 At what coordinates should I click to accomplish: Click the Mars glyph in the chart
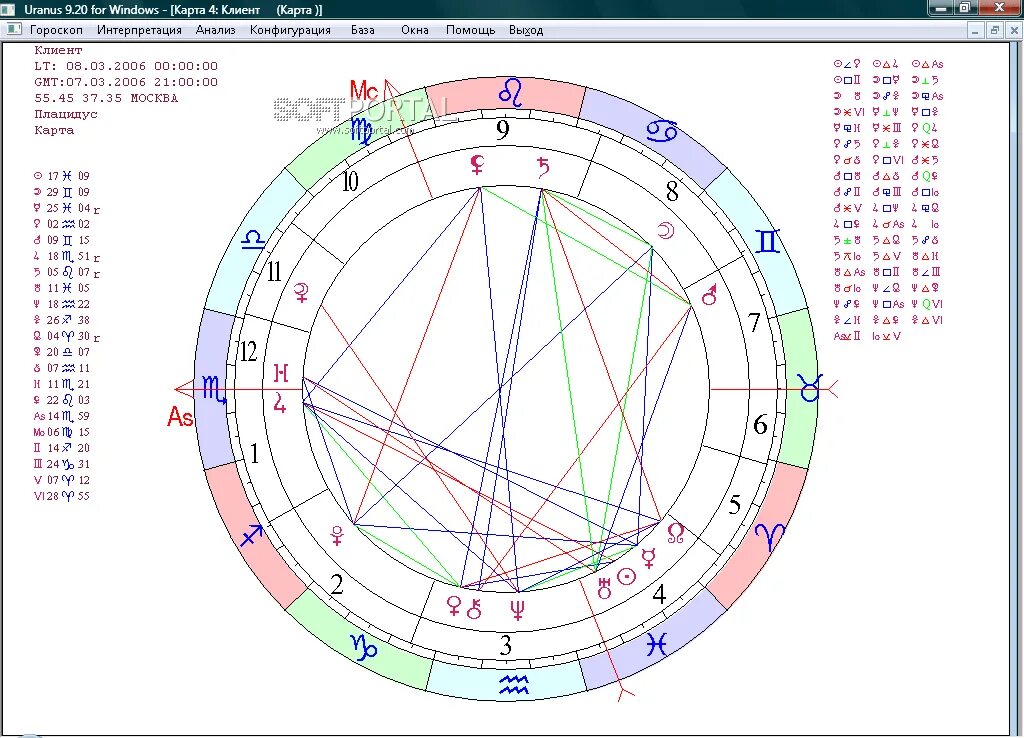[709, 295]
